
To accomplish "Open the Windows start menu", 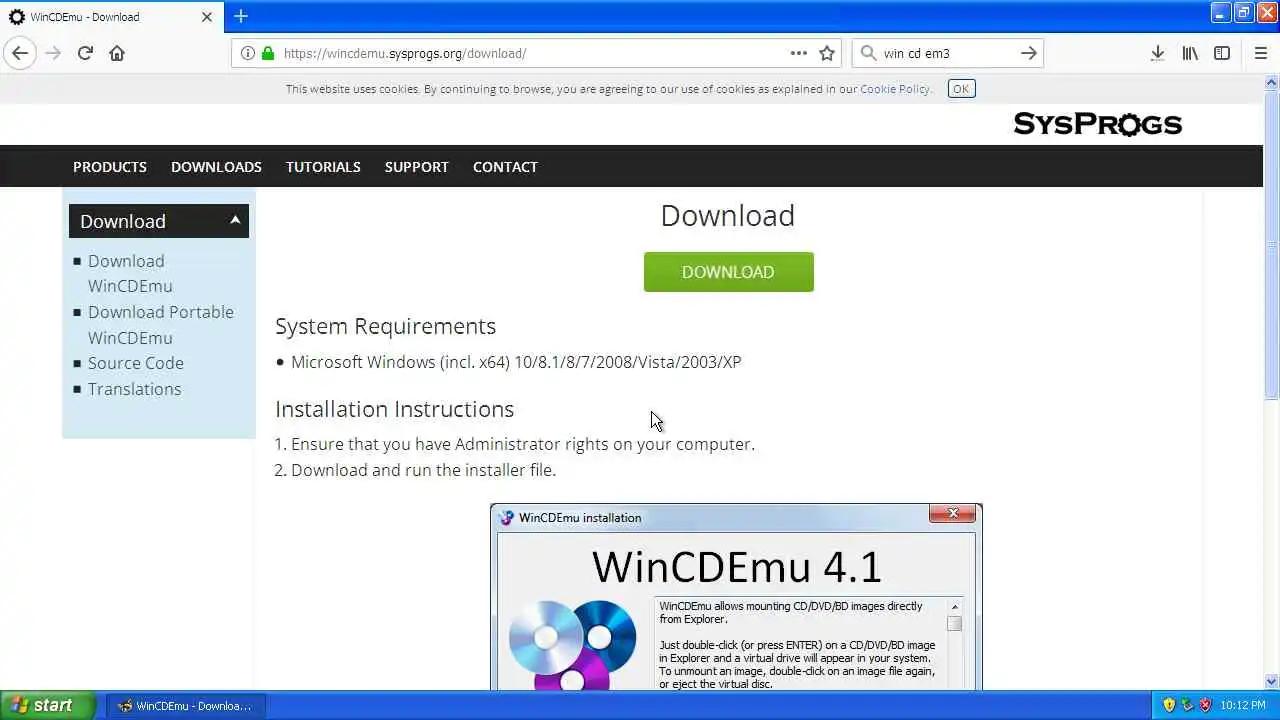I will [47, 705].
